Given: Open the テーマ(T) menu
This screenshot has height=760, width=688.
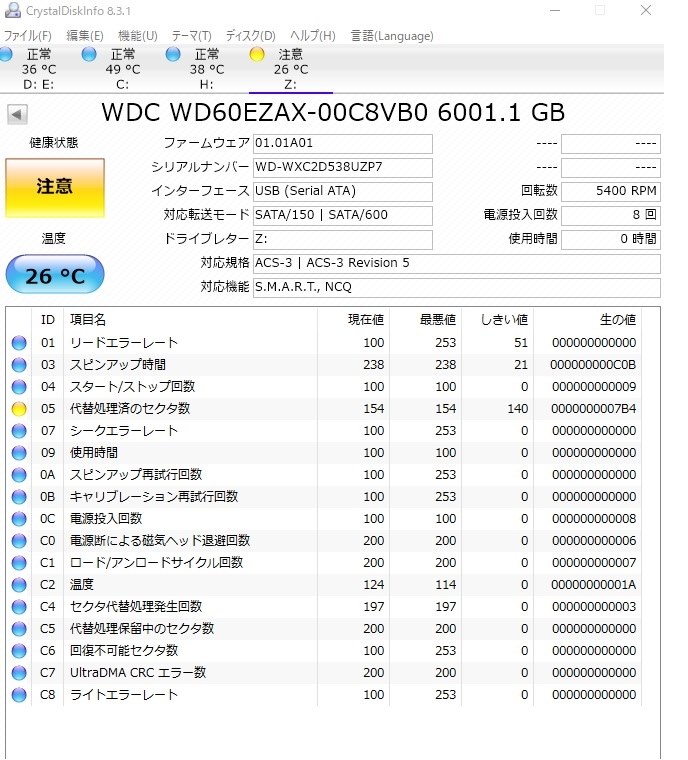Looking at the screenshot, I should tap(192, 36).
